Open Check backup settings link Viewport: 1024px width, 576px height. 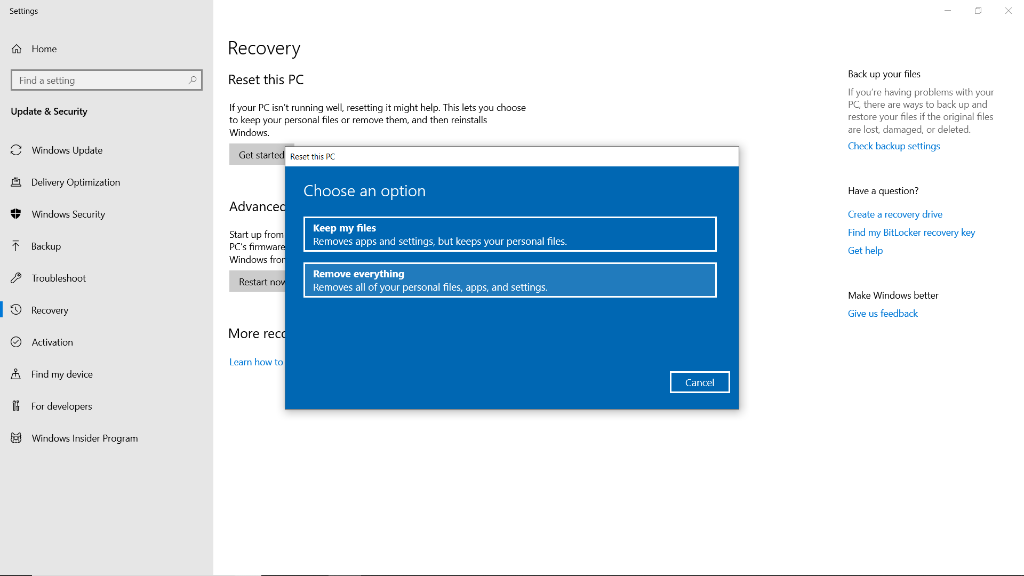894,145
